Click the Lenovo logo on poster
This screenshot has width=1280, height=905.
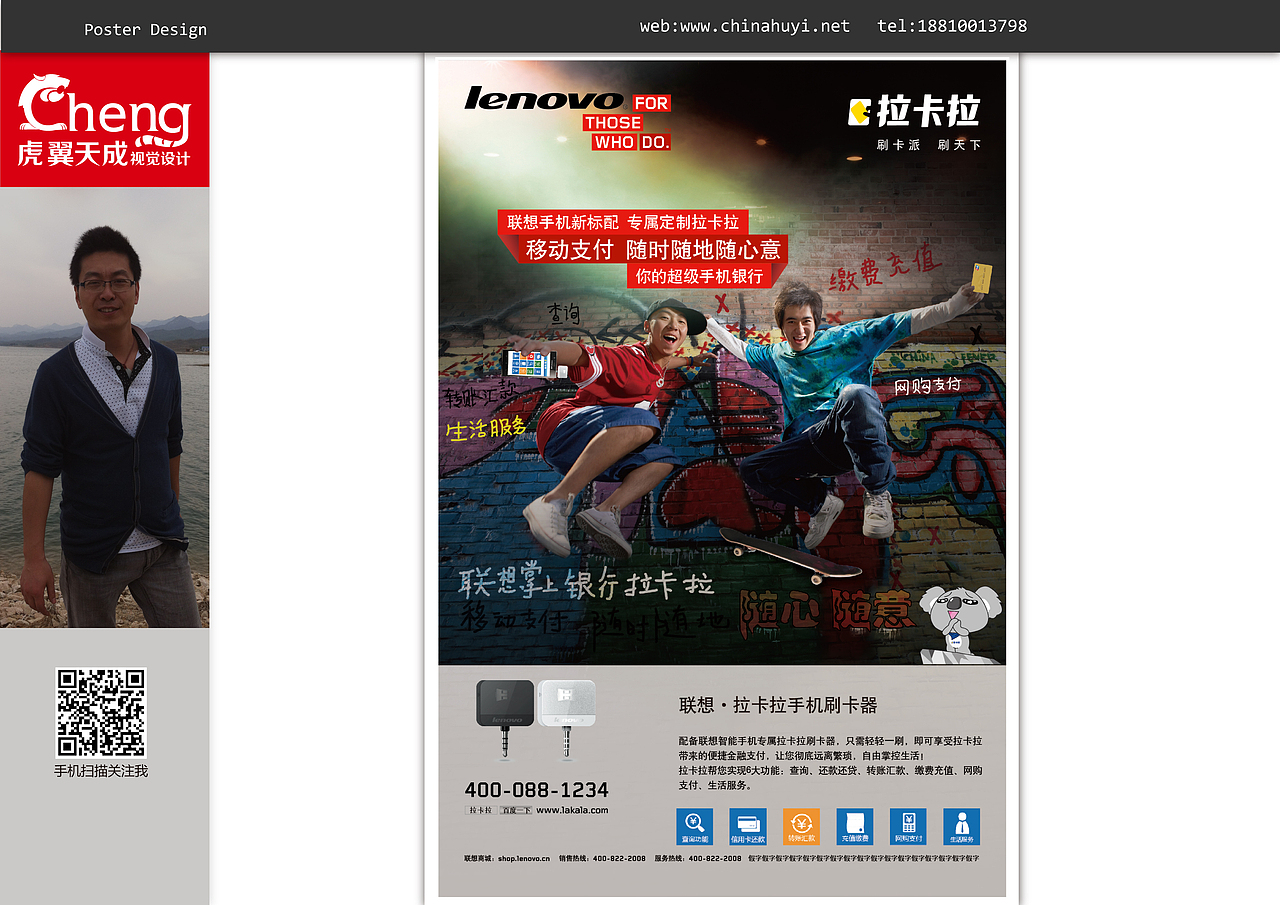544,98
